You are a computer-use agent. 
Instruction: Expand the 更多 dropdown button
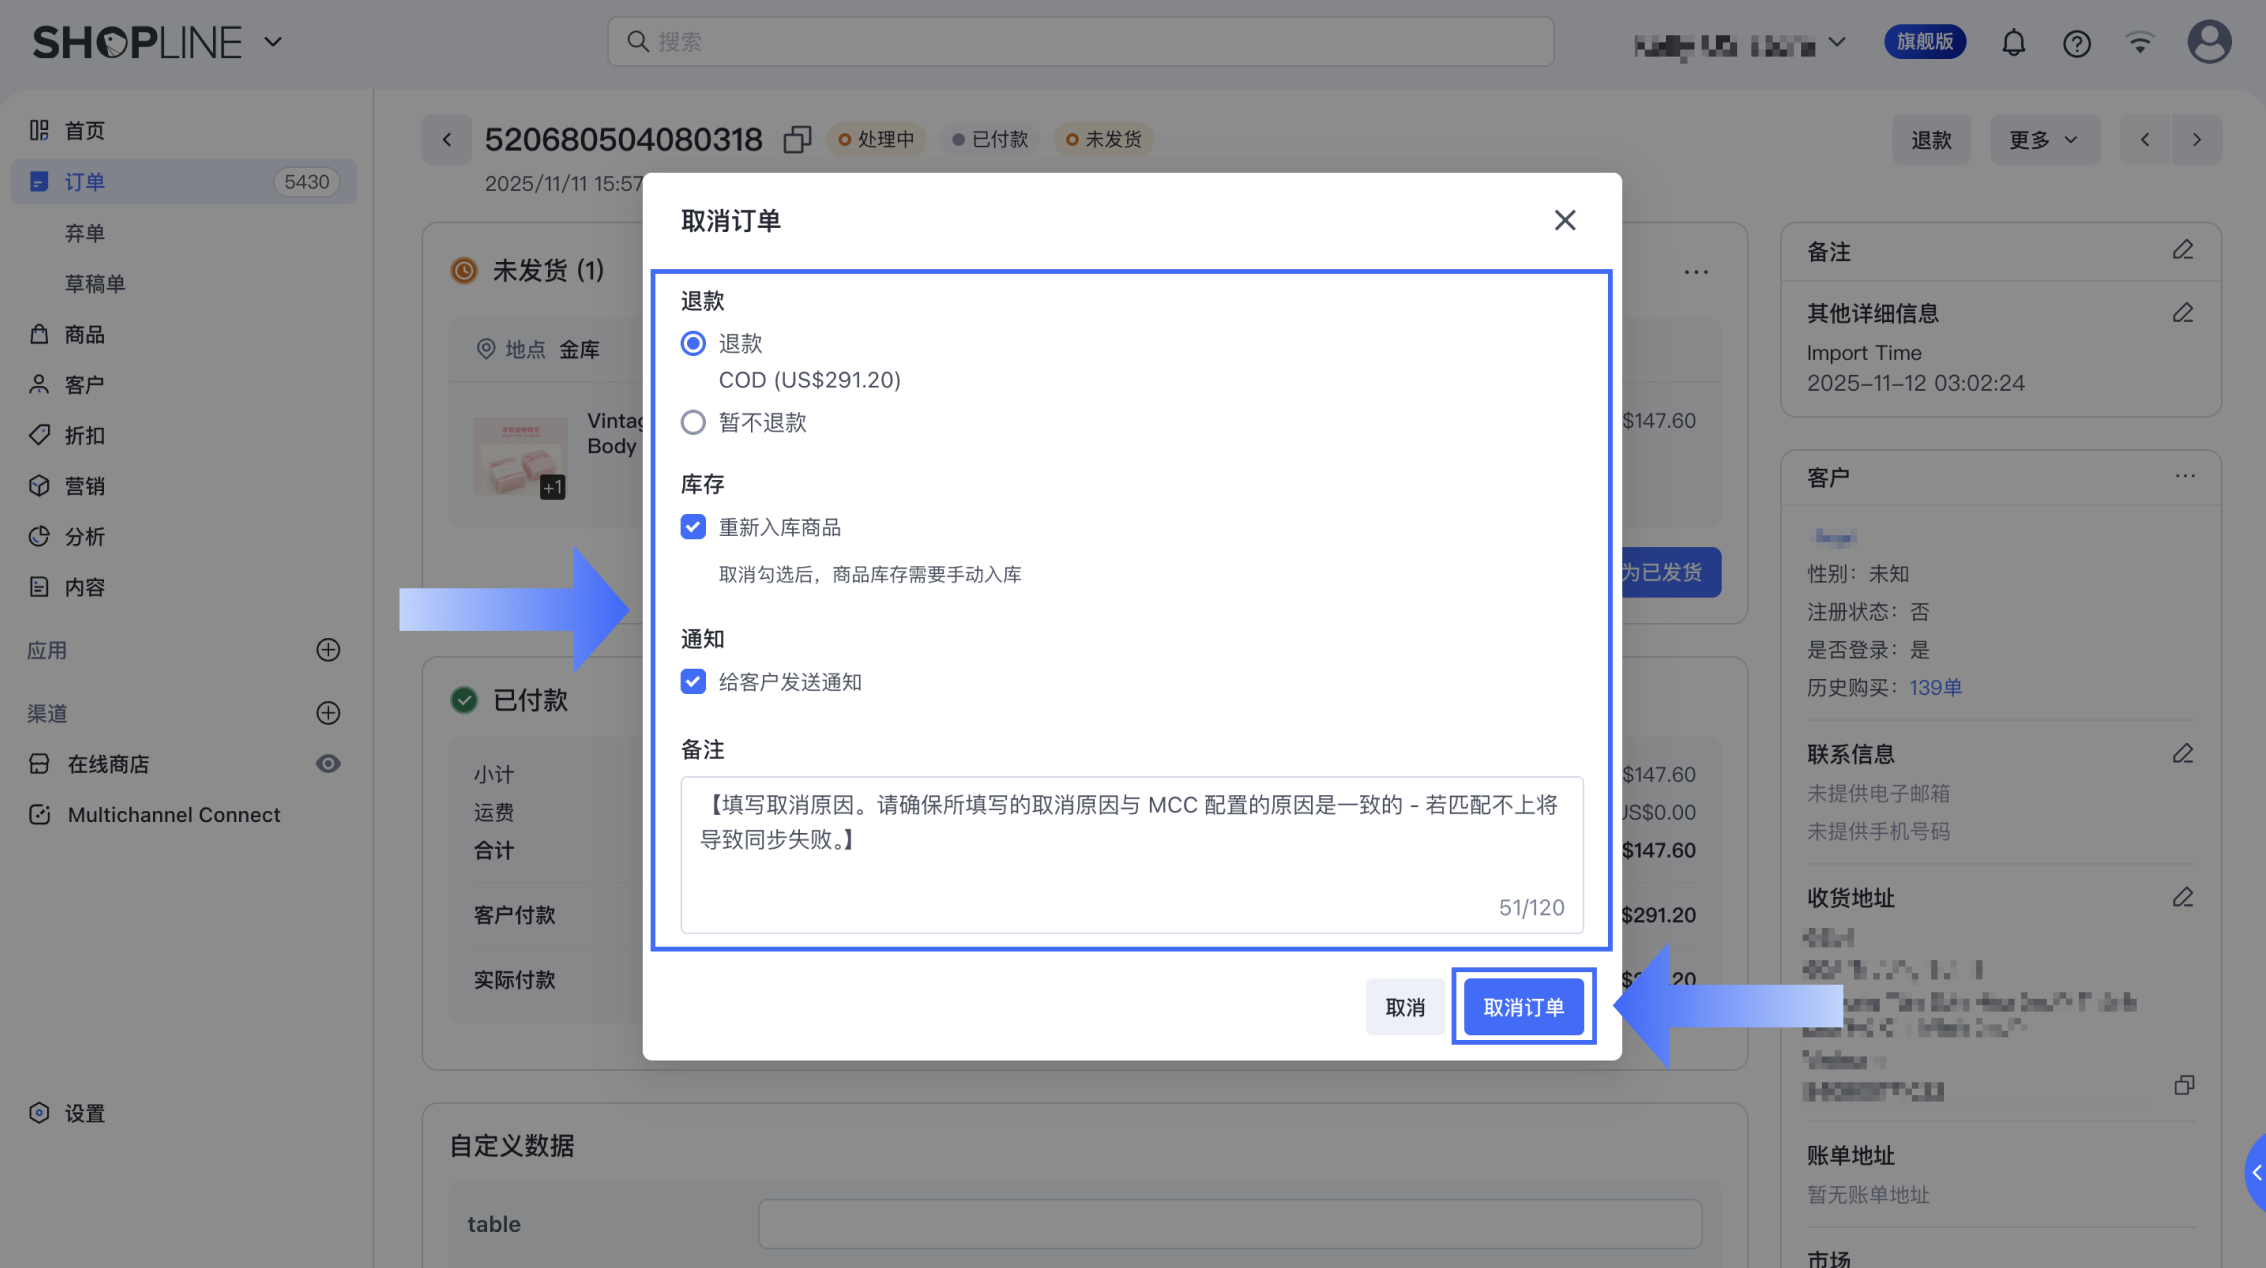tap(2043, 139)
